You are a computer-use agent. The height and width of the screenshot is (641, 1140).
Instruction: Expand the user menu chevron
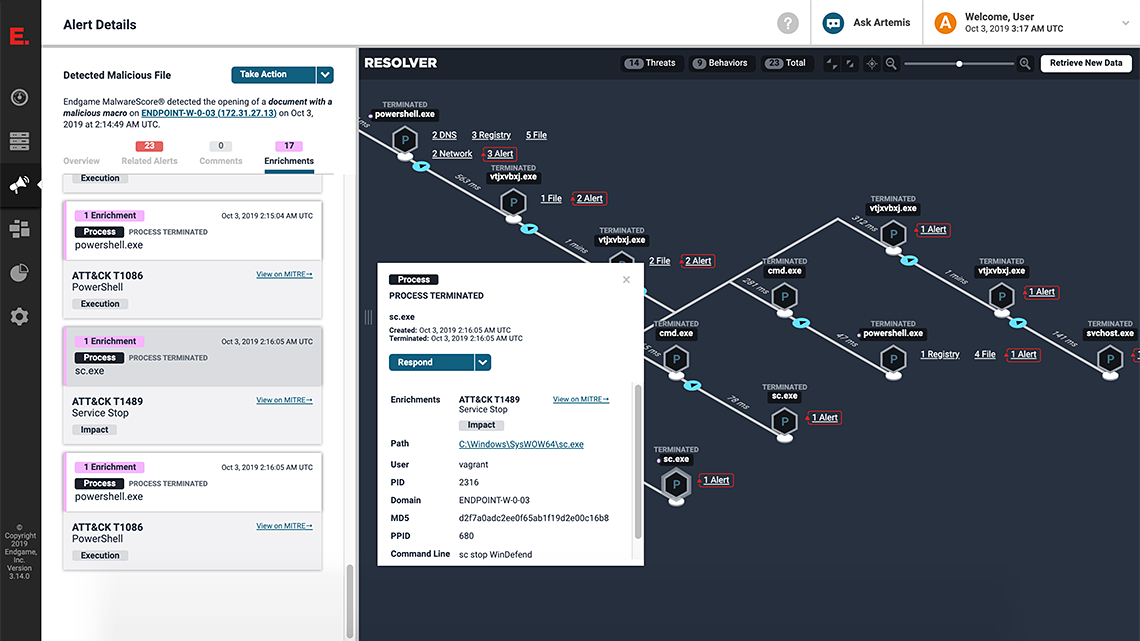(1125, 23)
